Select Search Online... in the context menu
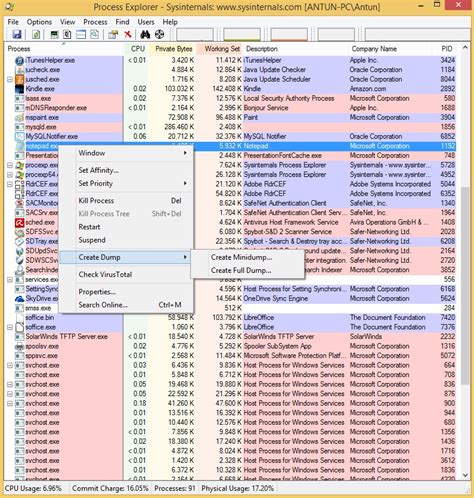Image resolution: width=474 pixels, height=498 pixels. pos(126,305)
